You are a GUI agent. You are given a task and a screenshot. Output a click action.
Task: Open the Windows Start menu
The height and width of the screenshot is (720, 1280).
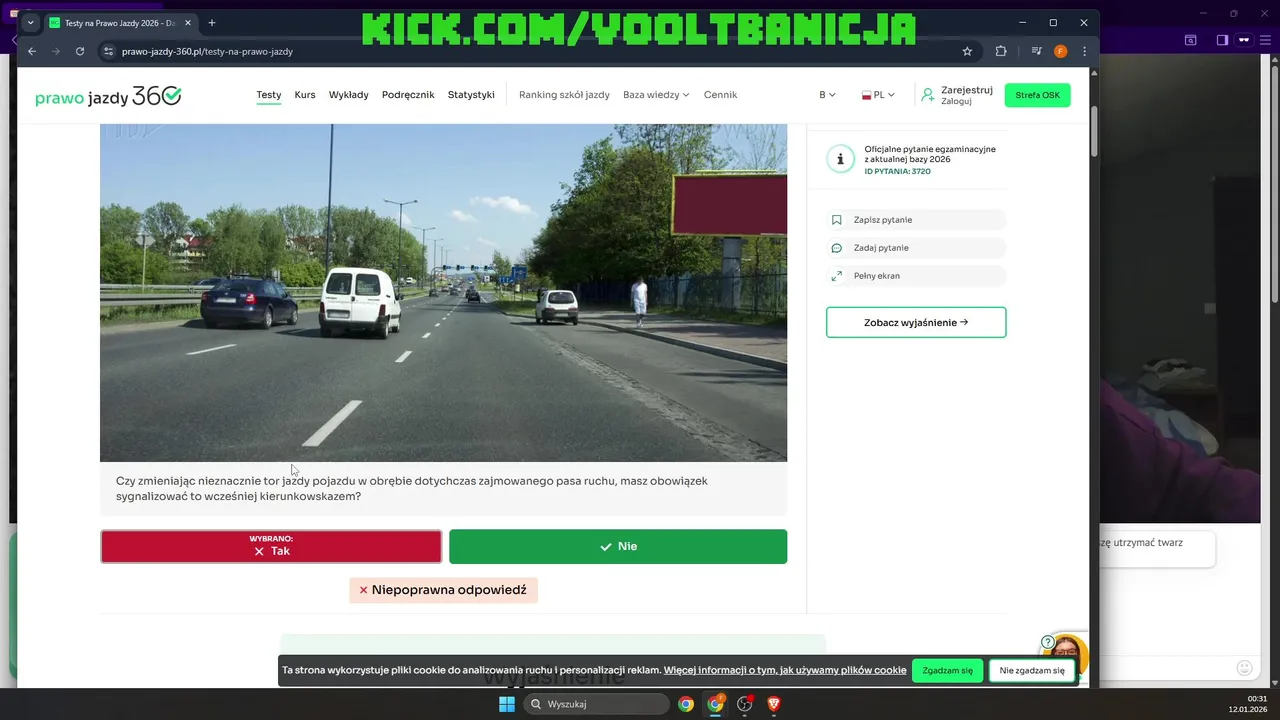(507, 704)
